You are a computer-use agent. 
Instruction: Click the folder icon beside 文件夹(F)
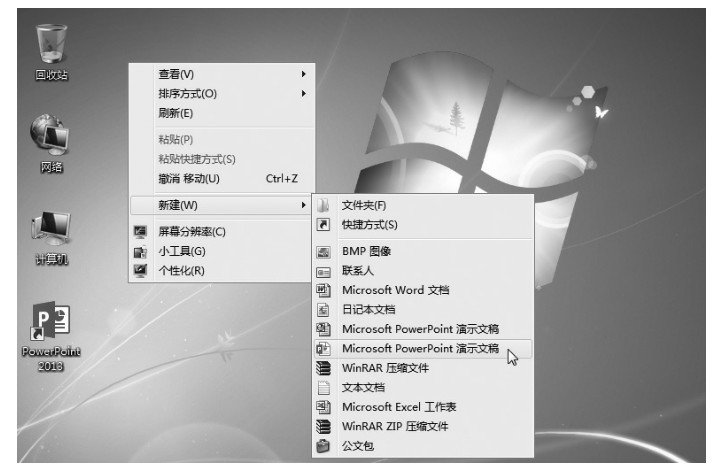point(323,206)
